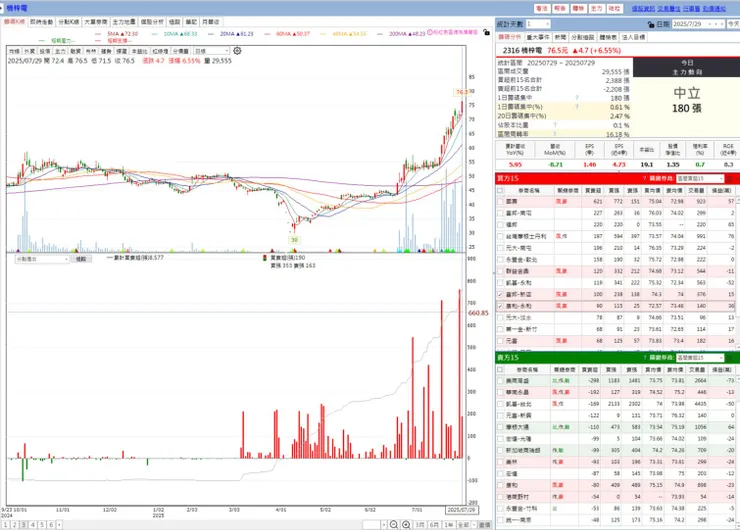Click the help icon in 買方15 header
This screenshot has width=740, height=530.
(x=644, y=178)
